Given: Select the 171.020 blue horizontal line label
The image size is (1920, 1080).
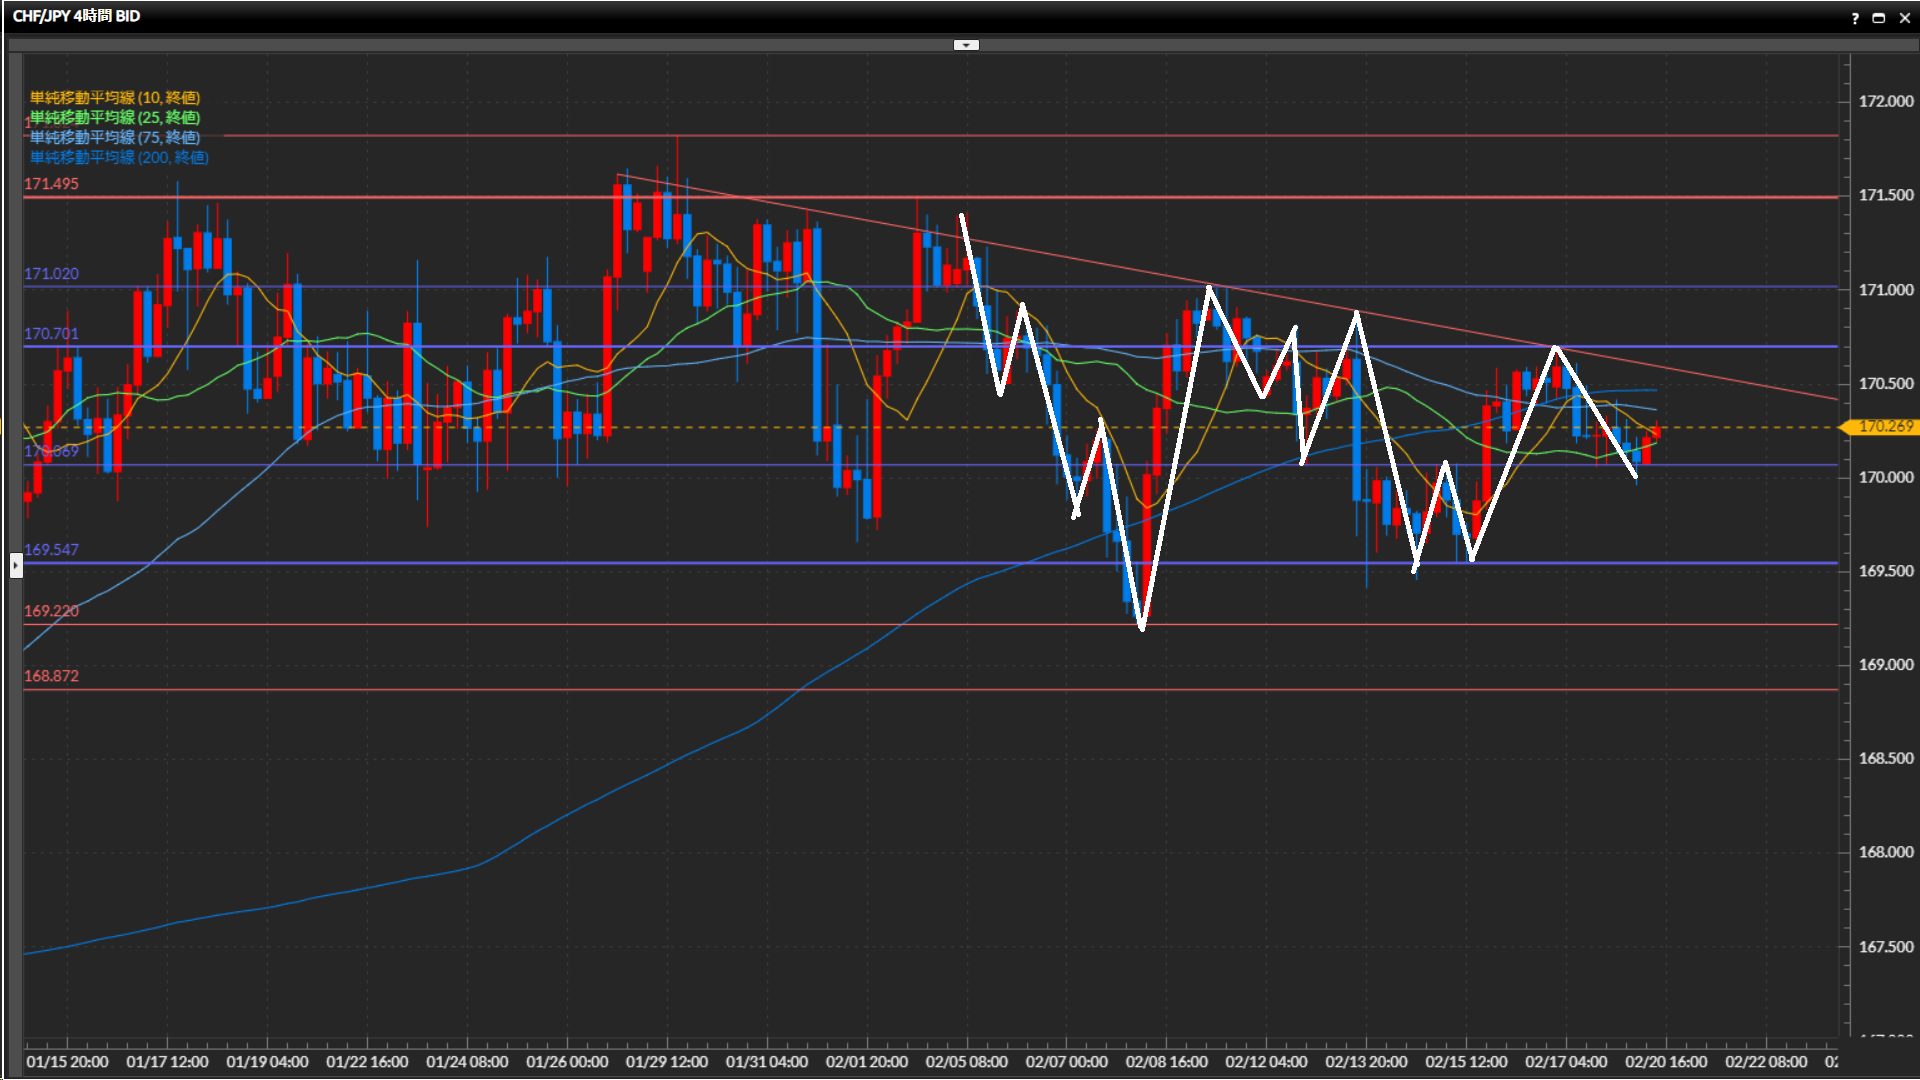Looking at the screenshot, I should point(51,274).
